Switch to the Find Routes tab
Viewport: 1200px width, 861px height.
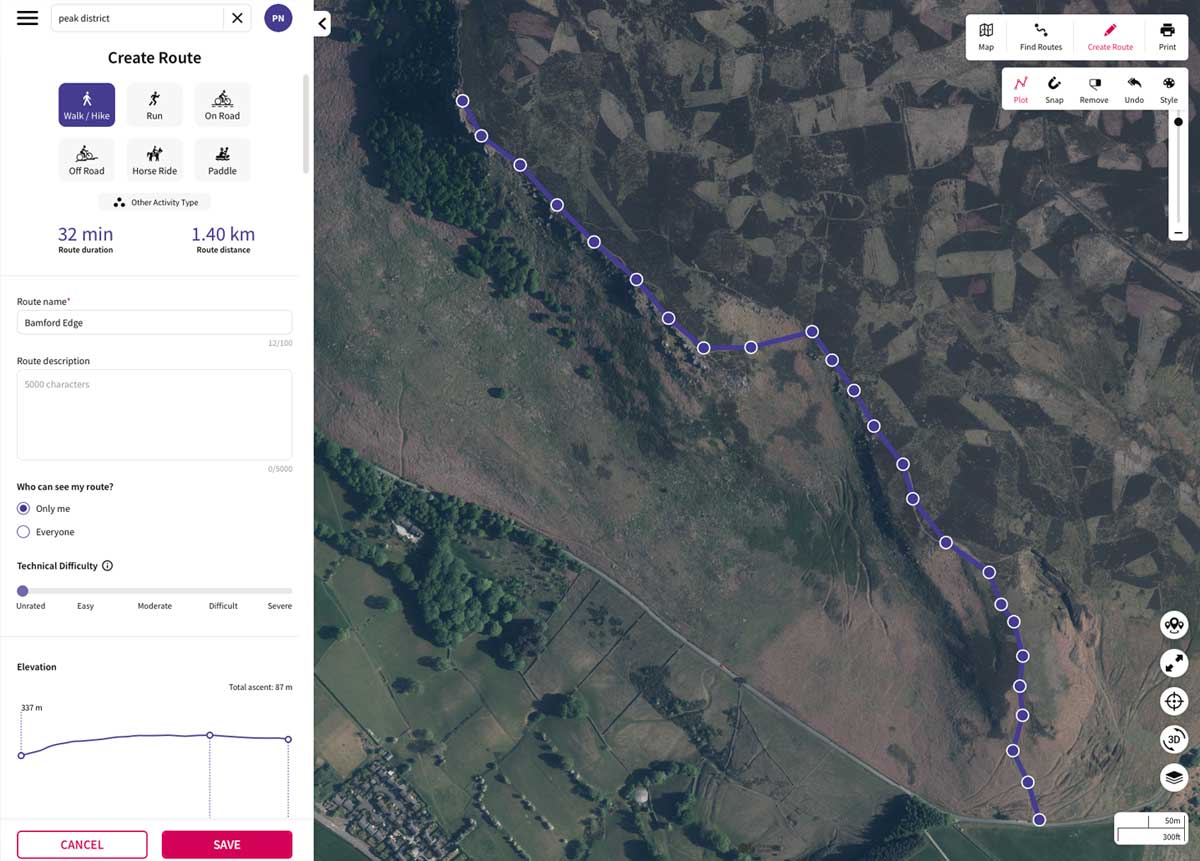coord(1041,36)
